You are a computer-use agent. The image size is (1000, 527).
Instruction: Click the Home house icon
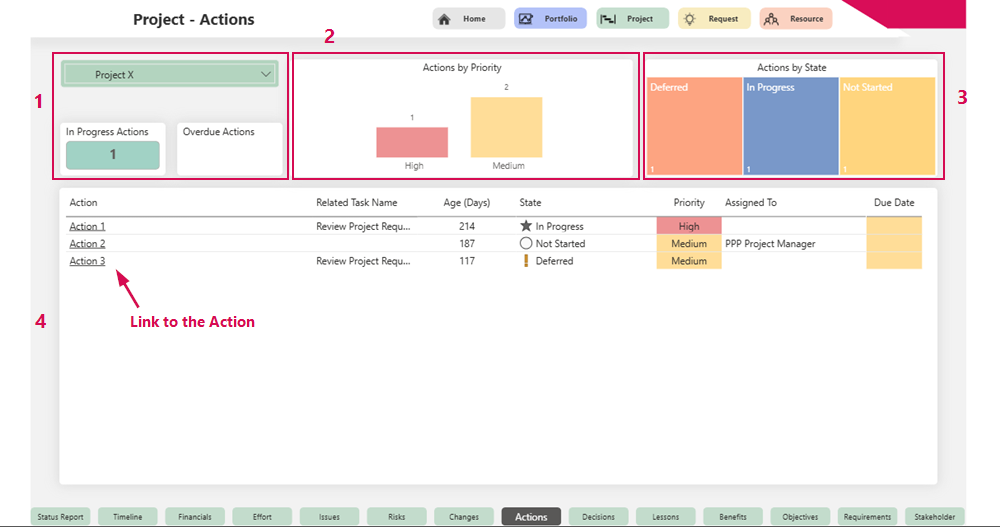point(444,19)
